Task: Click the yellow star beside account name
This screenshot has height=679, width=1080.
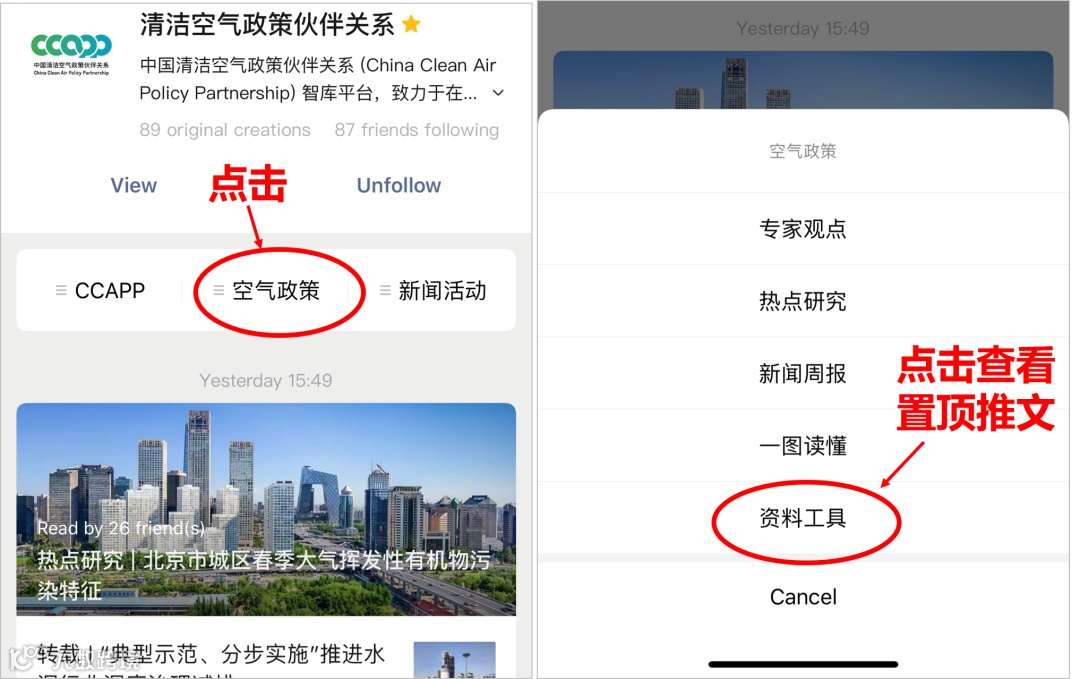Action: [x=411, y=25]
